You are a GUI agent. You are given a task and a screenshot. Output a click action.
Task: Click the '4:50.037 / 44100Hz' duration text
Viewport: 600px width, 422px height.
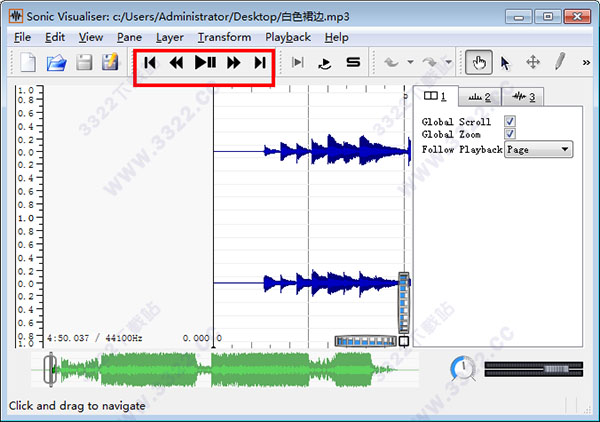click(95, 338)
